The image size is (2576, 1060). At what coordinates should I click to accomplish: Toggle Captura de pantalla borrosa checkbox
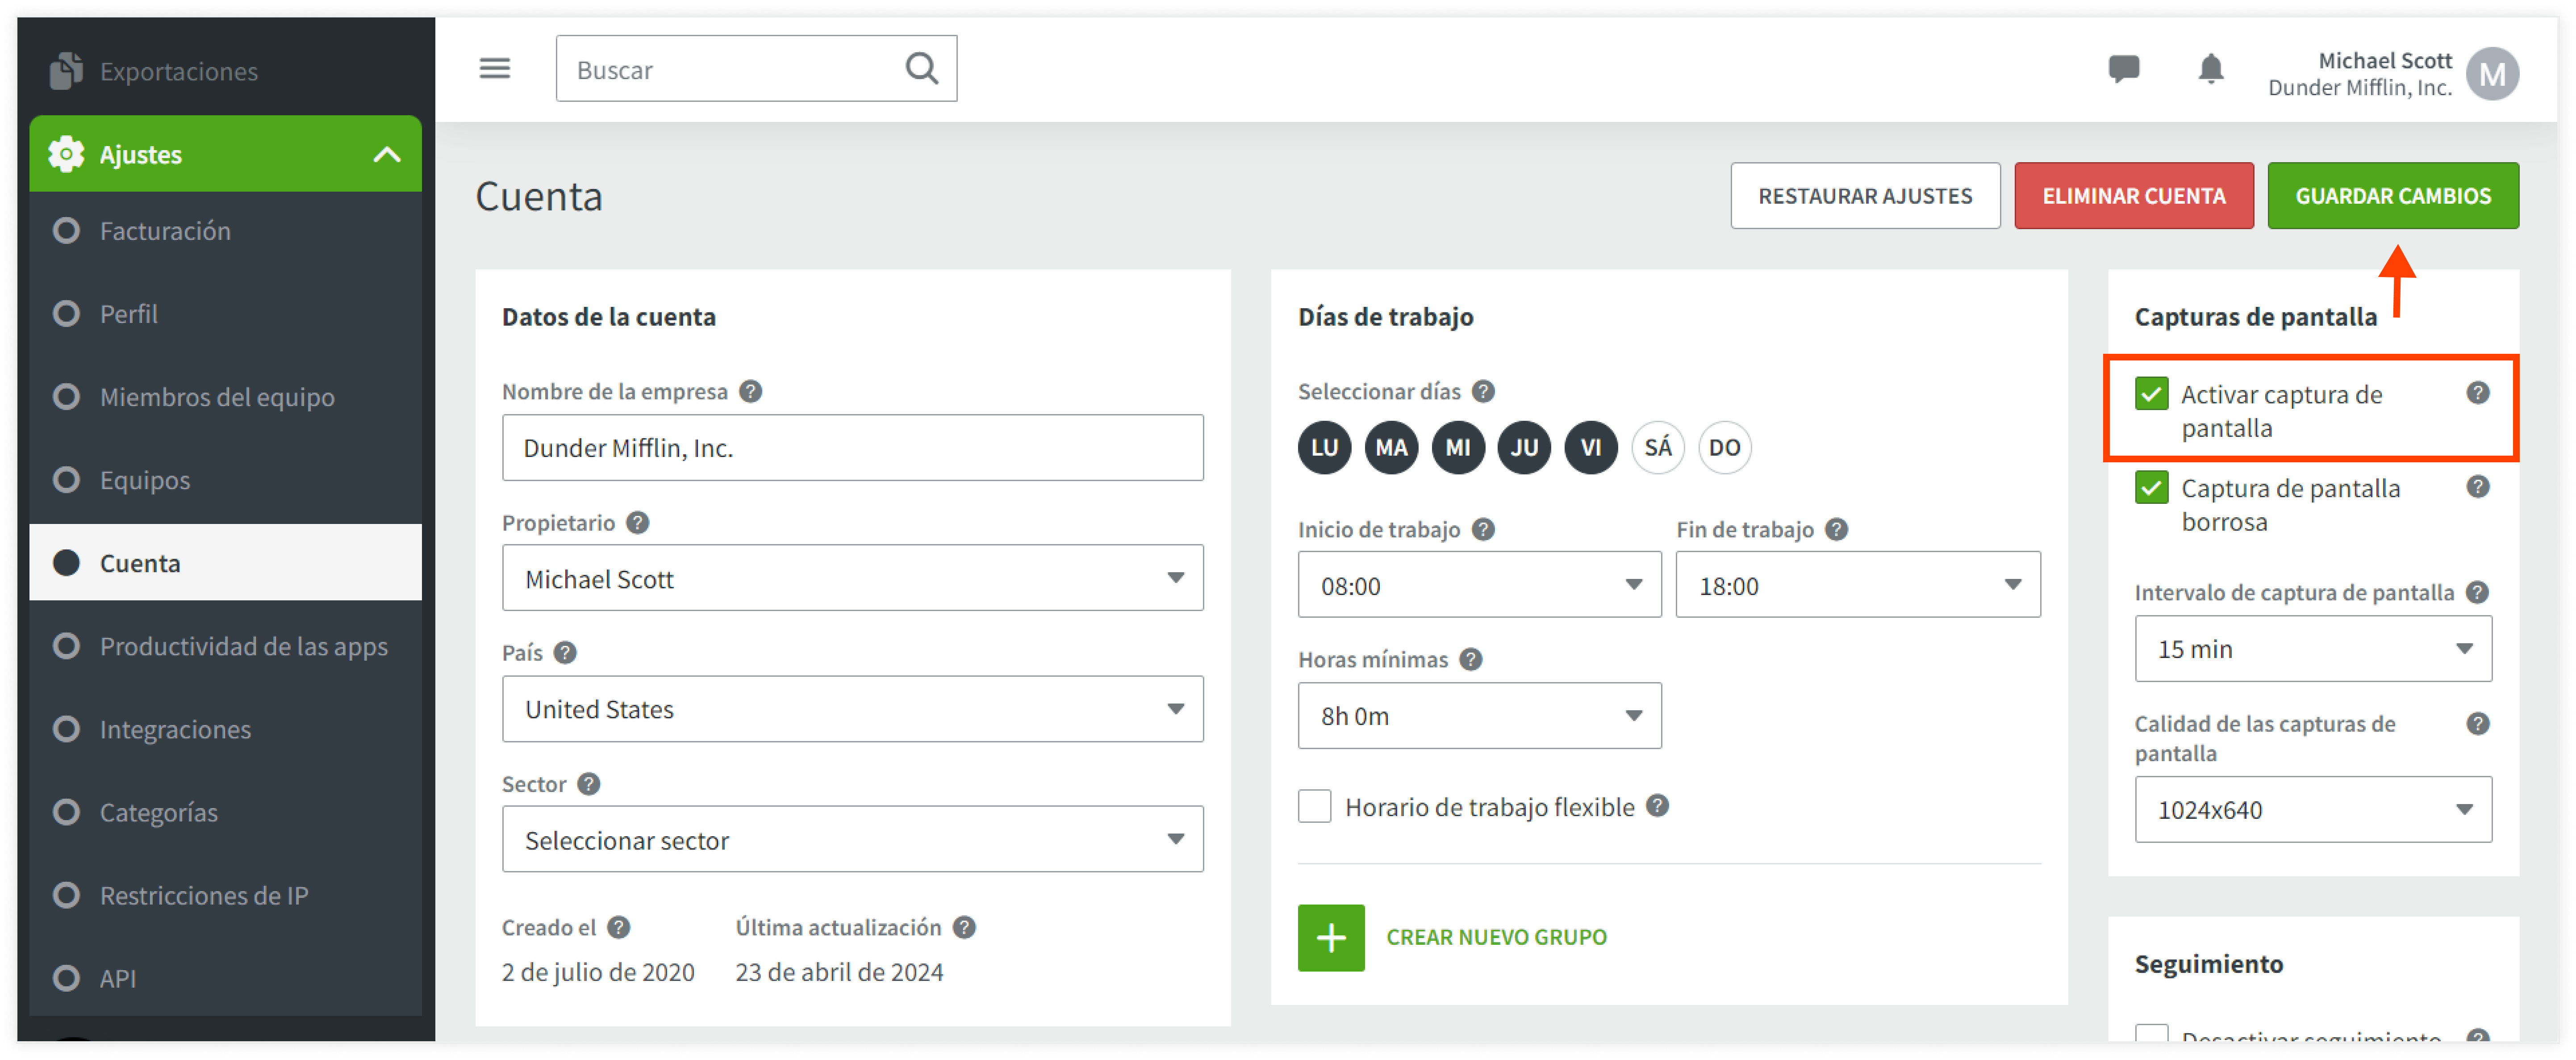[2151, 487]
